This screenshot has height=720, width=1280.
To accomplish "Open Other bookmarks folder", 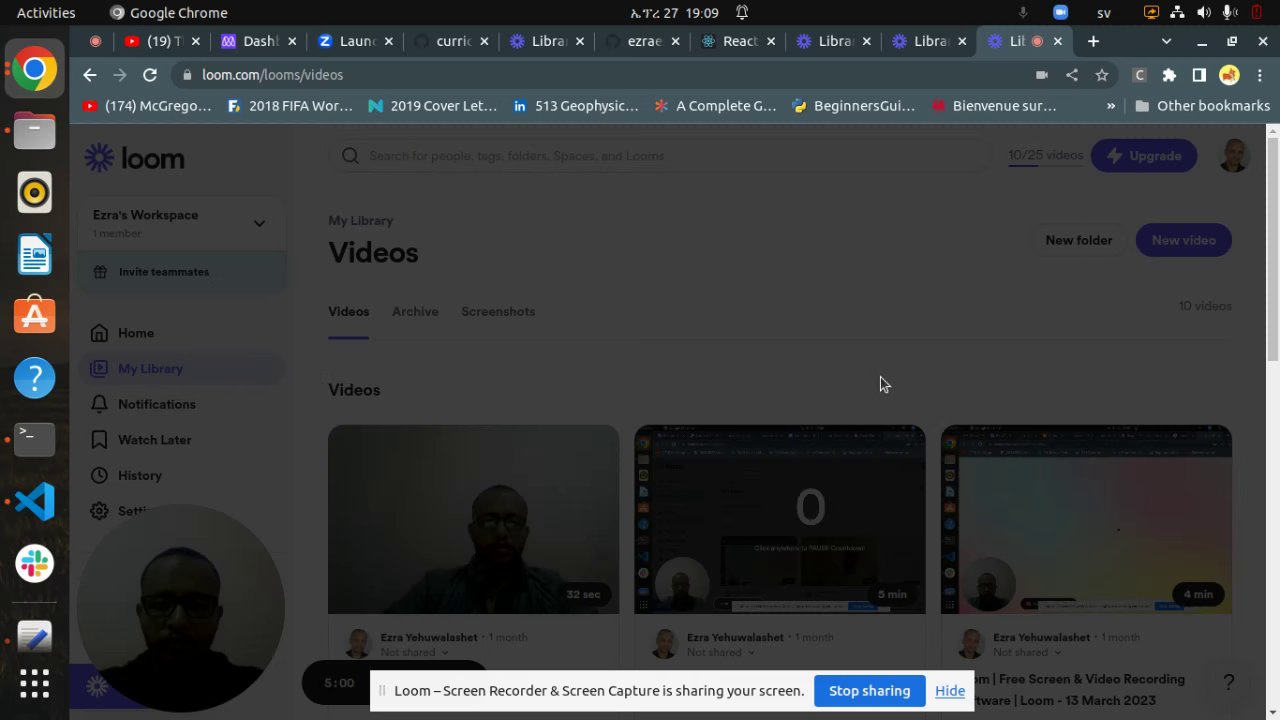I will 1202,106.
